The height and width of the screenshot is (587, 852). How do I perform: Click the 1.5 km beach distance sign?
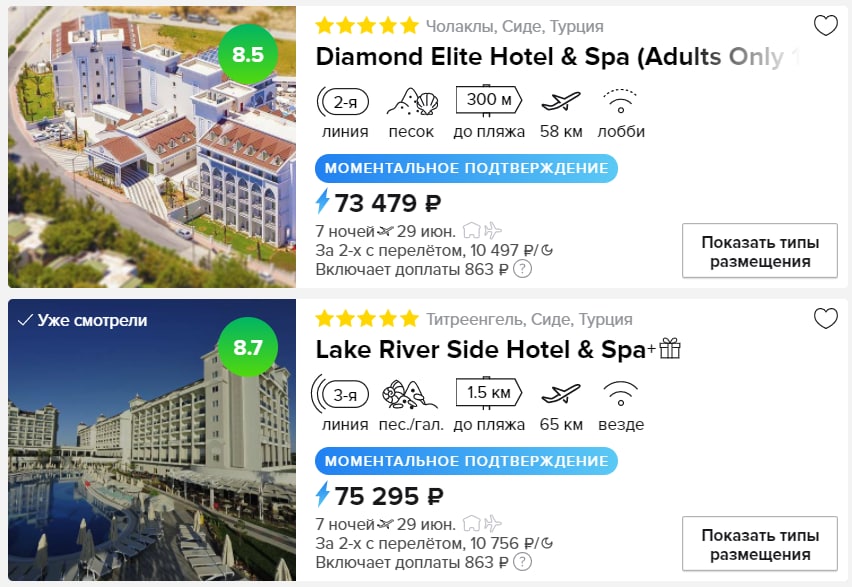(490, 394)
